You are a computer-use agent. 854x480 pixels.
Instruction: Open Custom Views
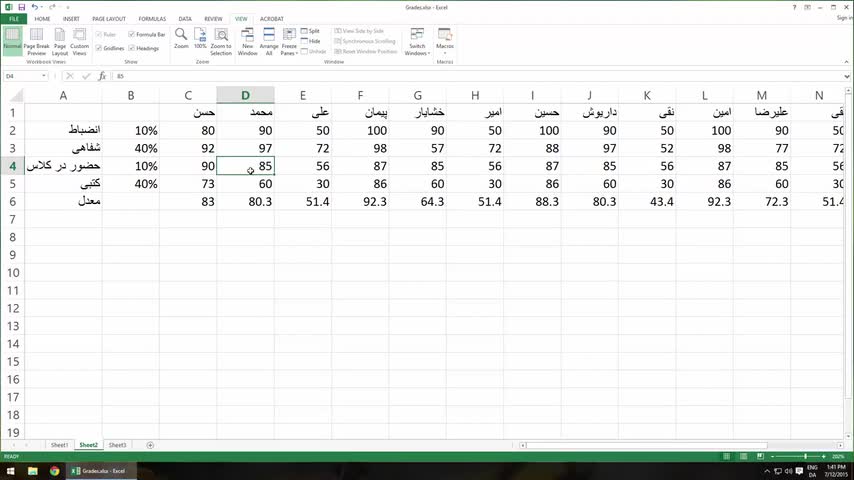[80, 41]
